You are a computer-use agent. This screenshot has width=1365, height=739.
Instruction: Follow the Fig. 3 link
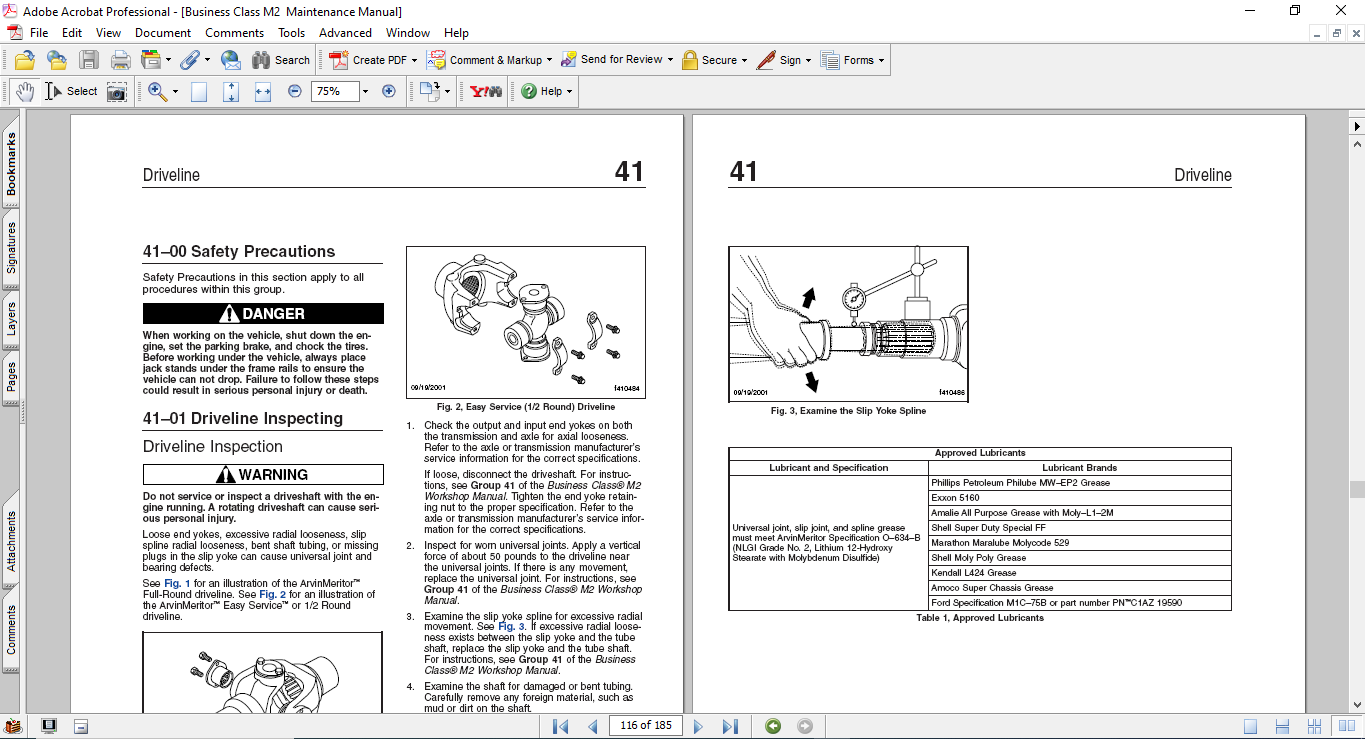coord(511,626)
